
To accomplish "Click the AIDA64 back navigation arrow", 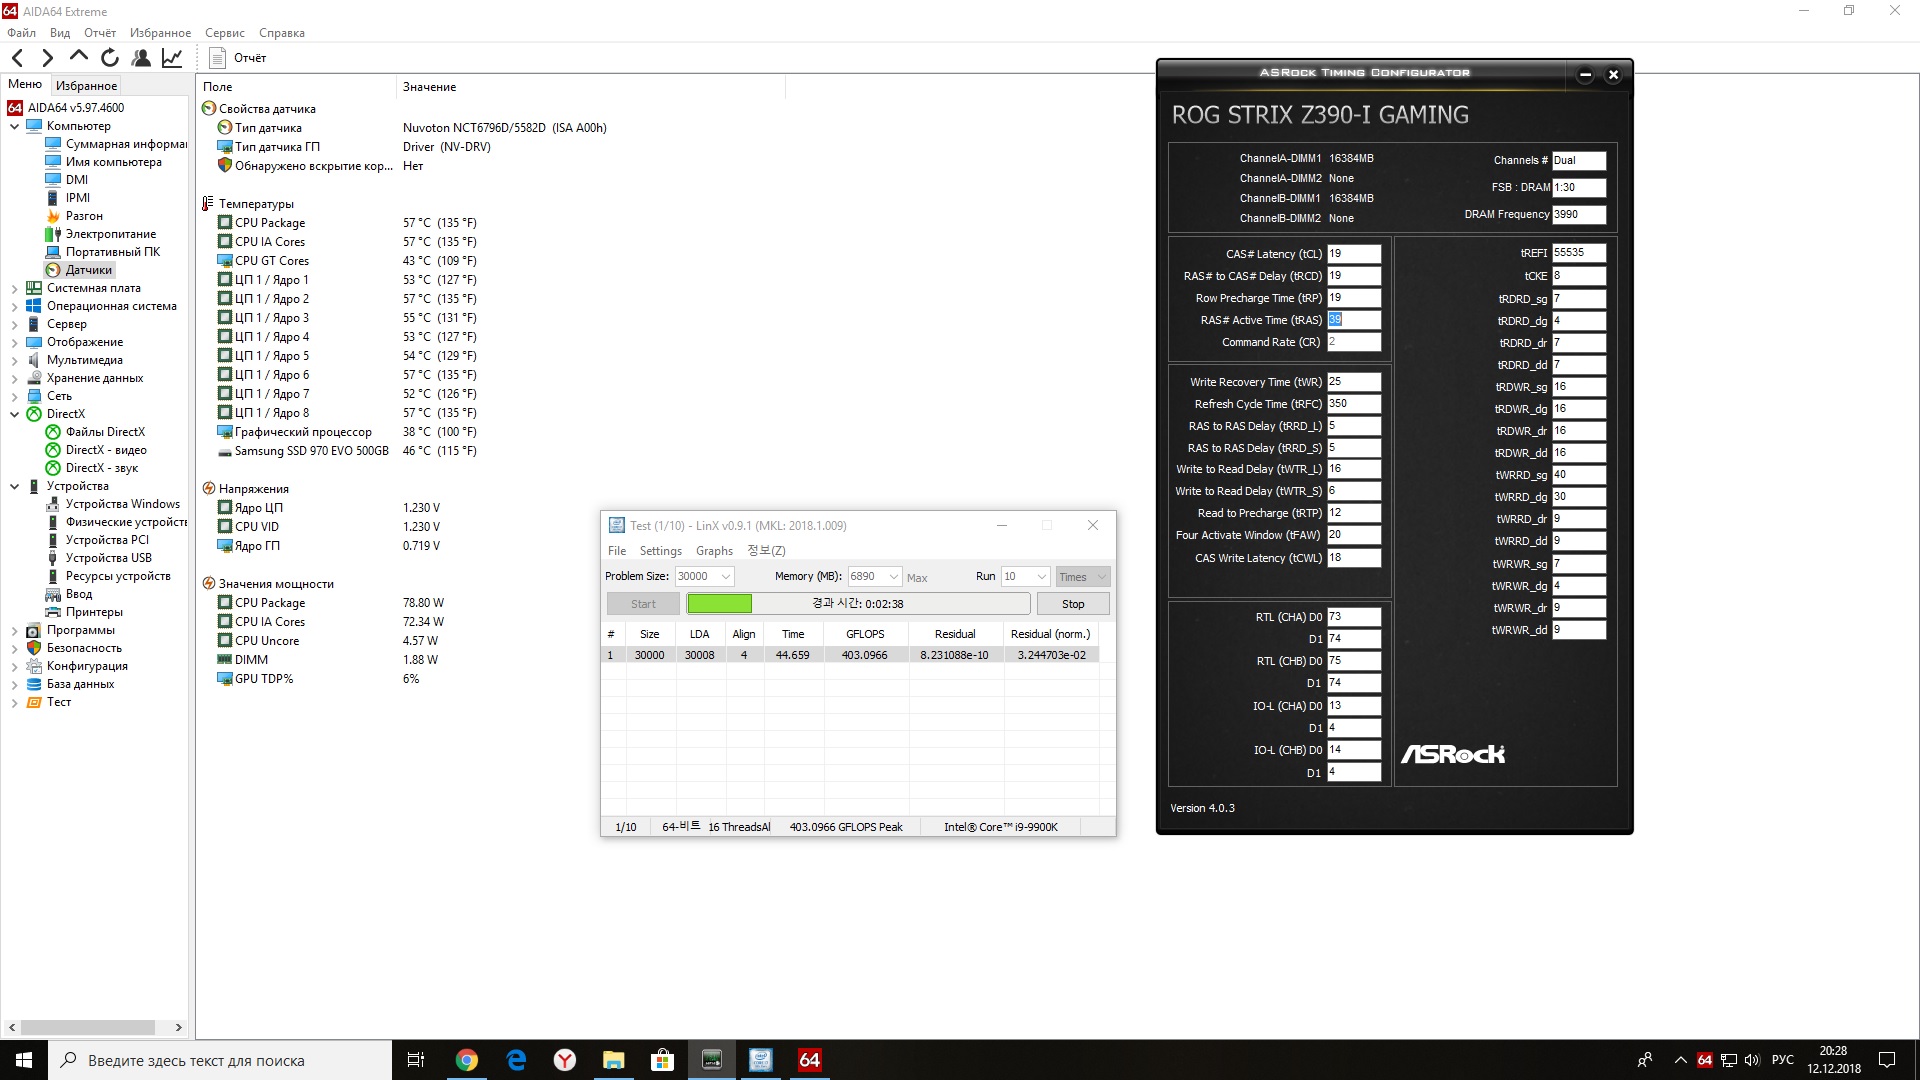I will 17,58.
